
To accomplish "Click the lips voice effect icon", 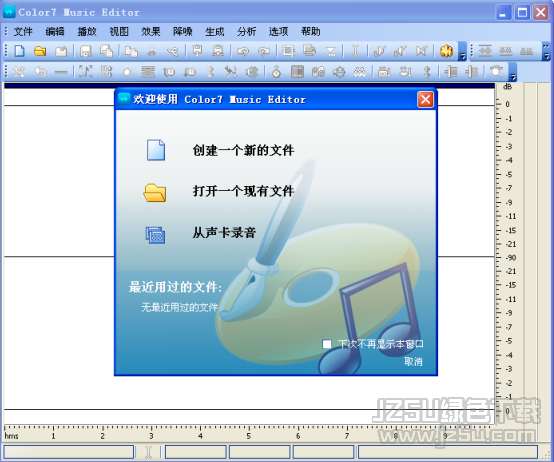I will [x=405, y=72].
